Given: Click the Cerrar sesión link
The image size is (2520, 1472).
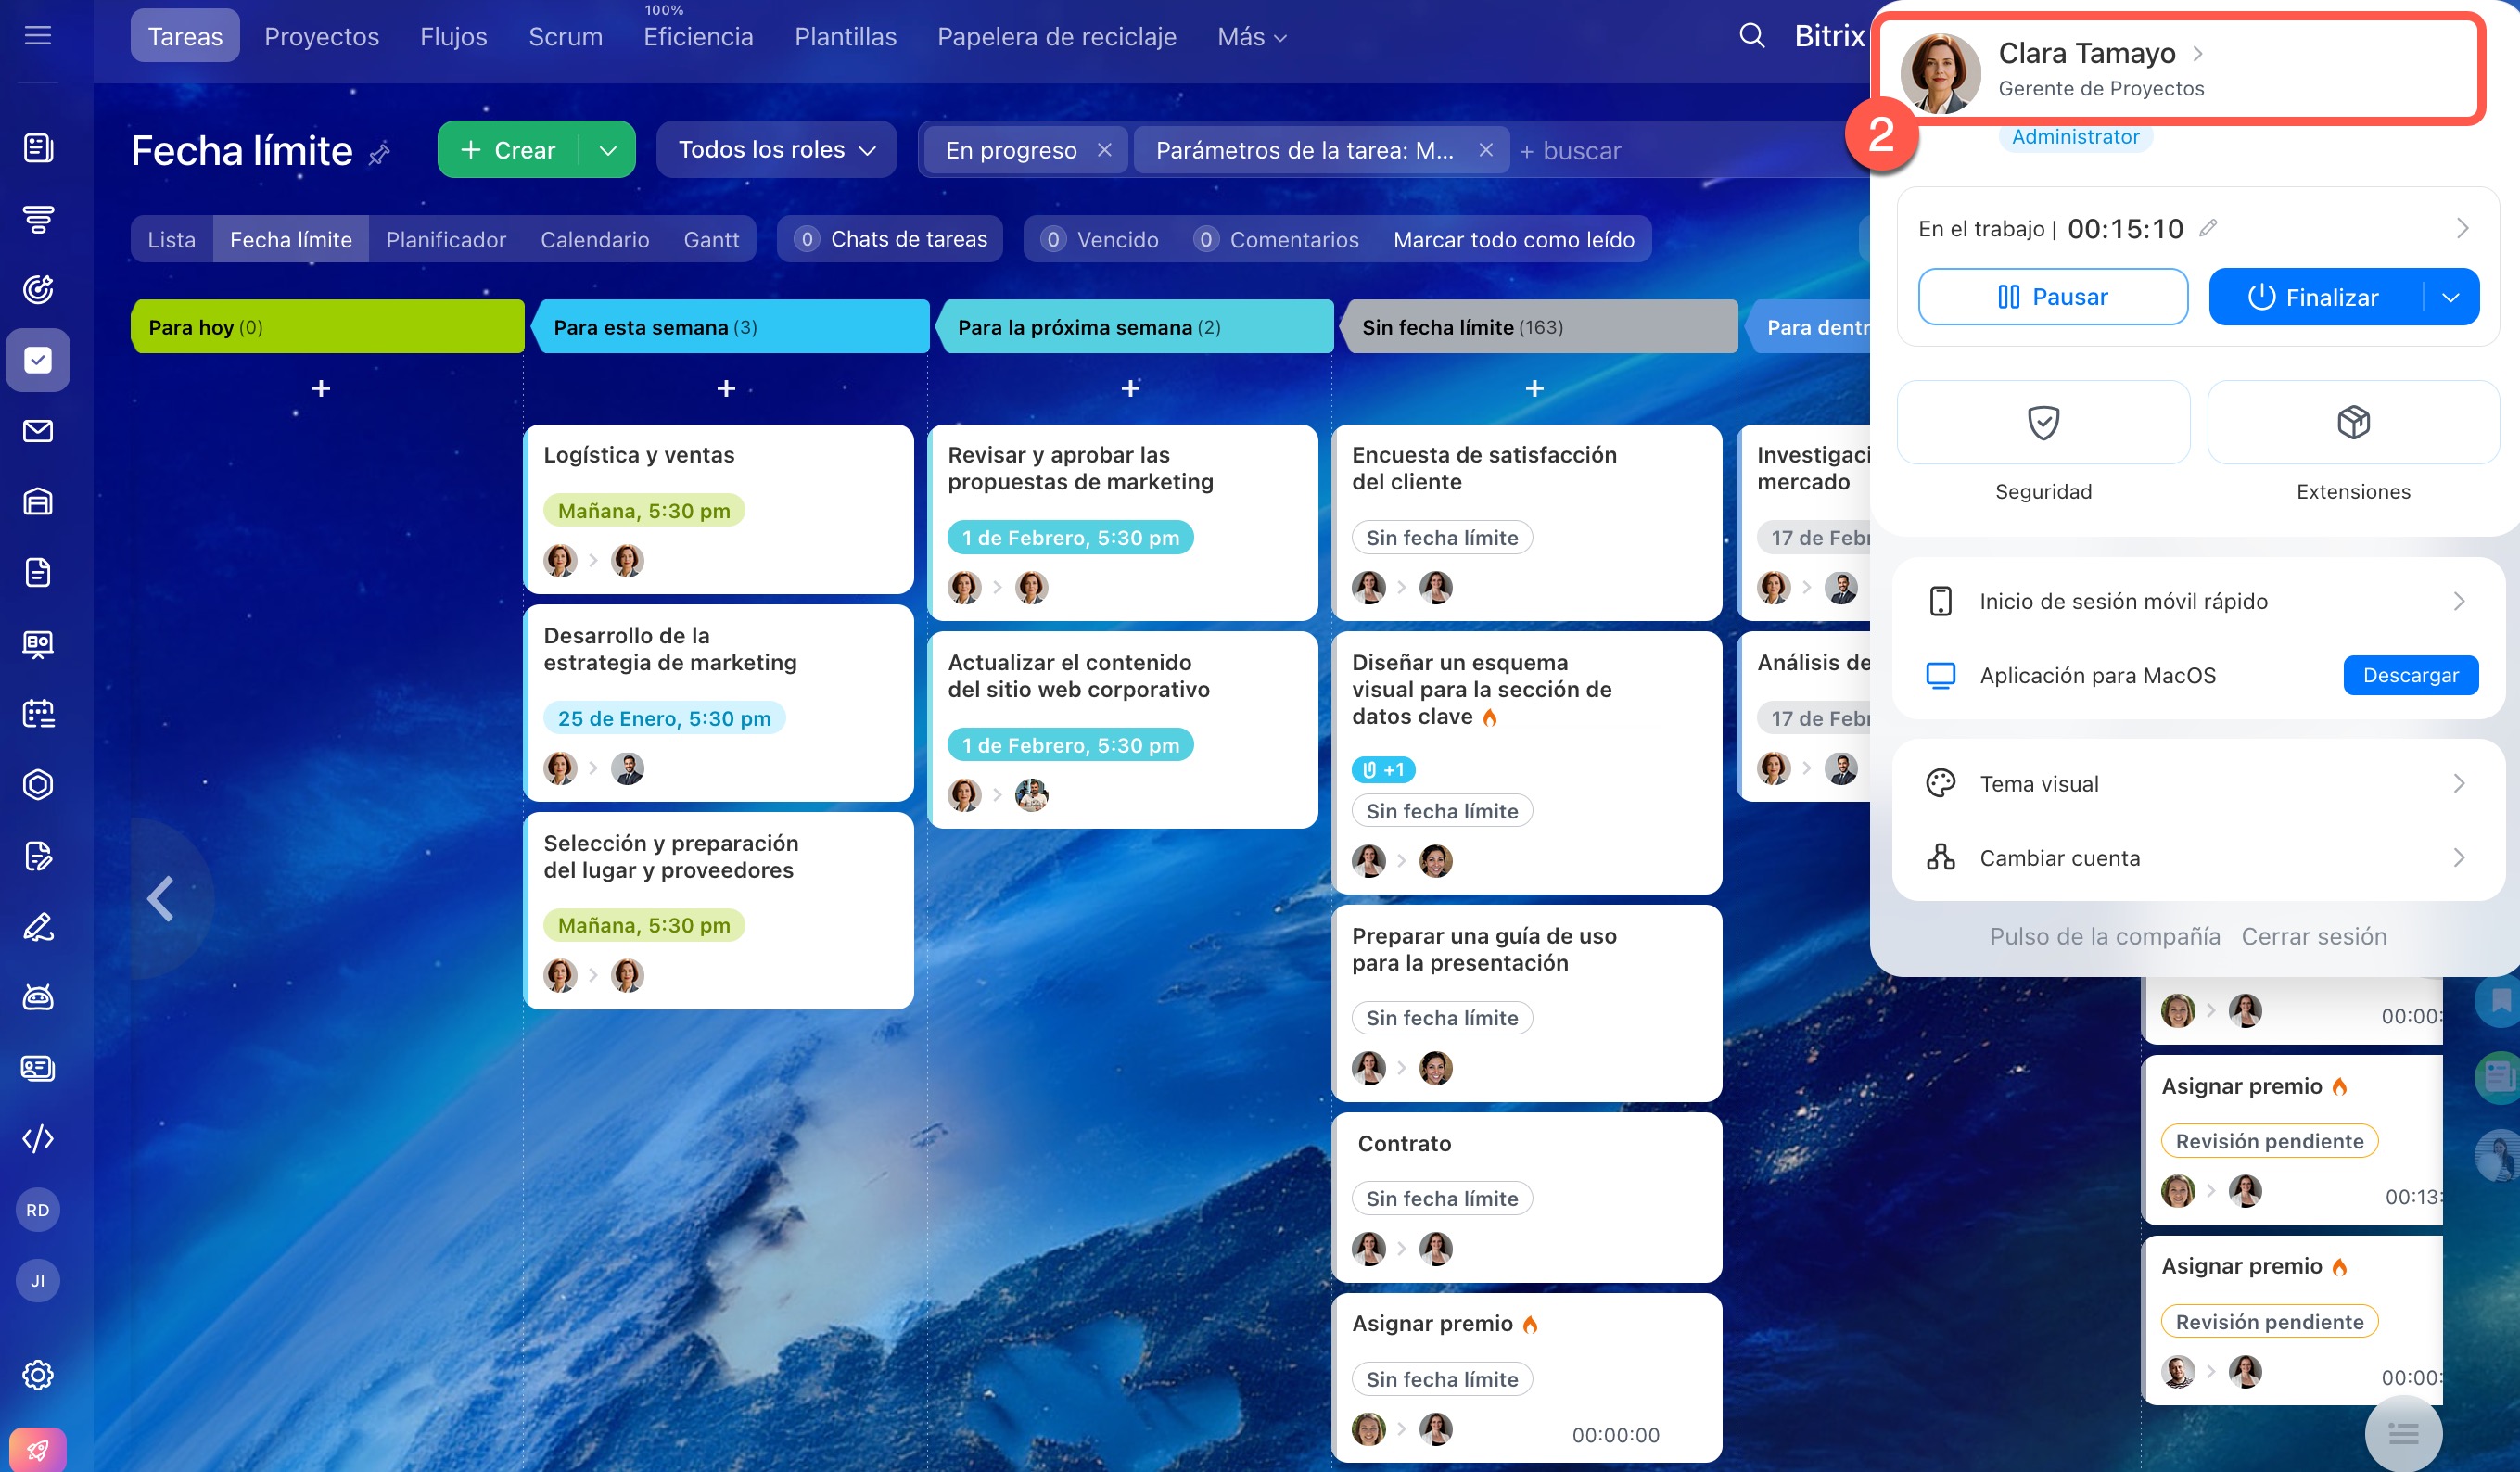Looking at the screenshot, I should pos(2313,936).
